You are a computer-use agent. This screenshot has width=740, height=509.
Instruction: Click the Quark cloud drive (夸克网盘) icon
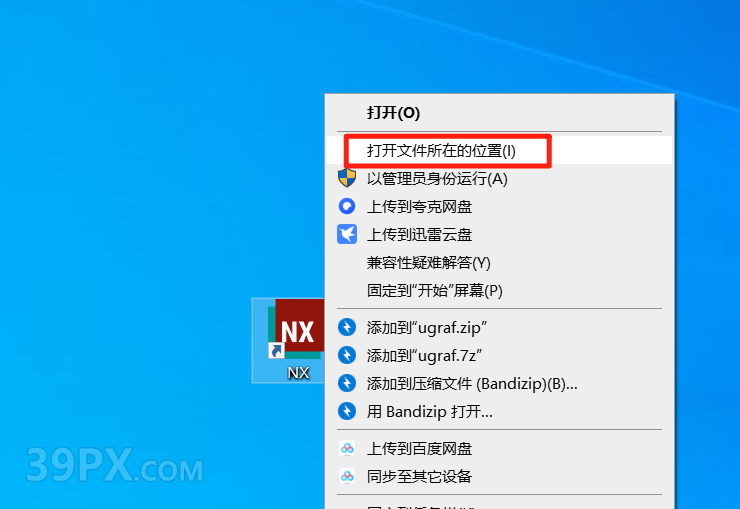coord(347,206)
